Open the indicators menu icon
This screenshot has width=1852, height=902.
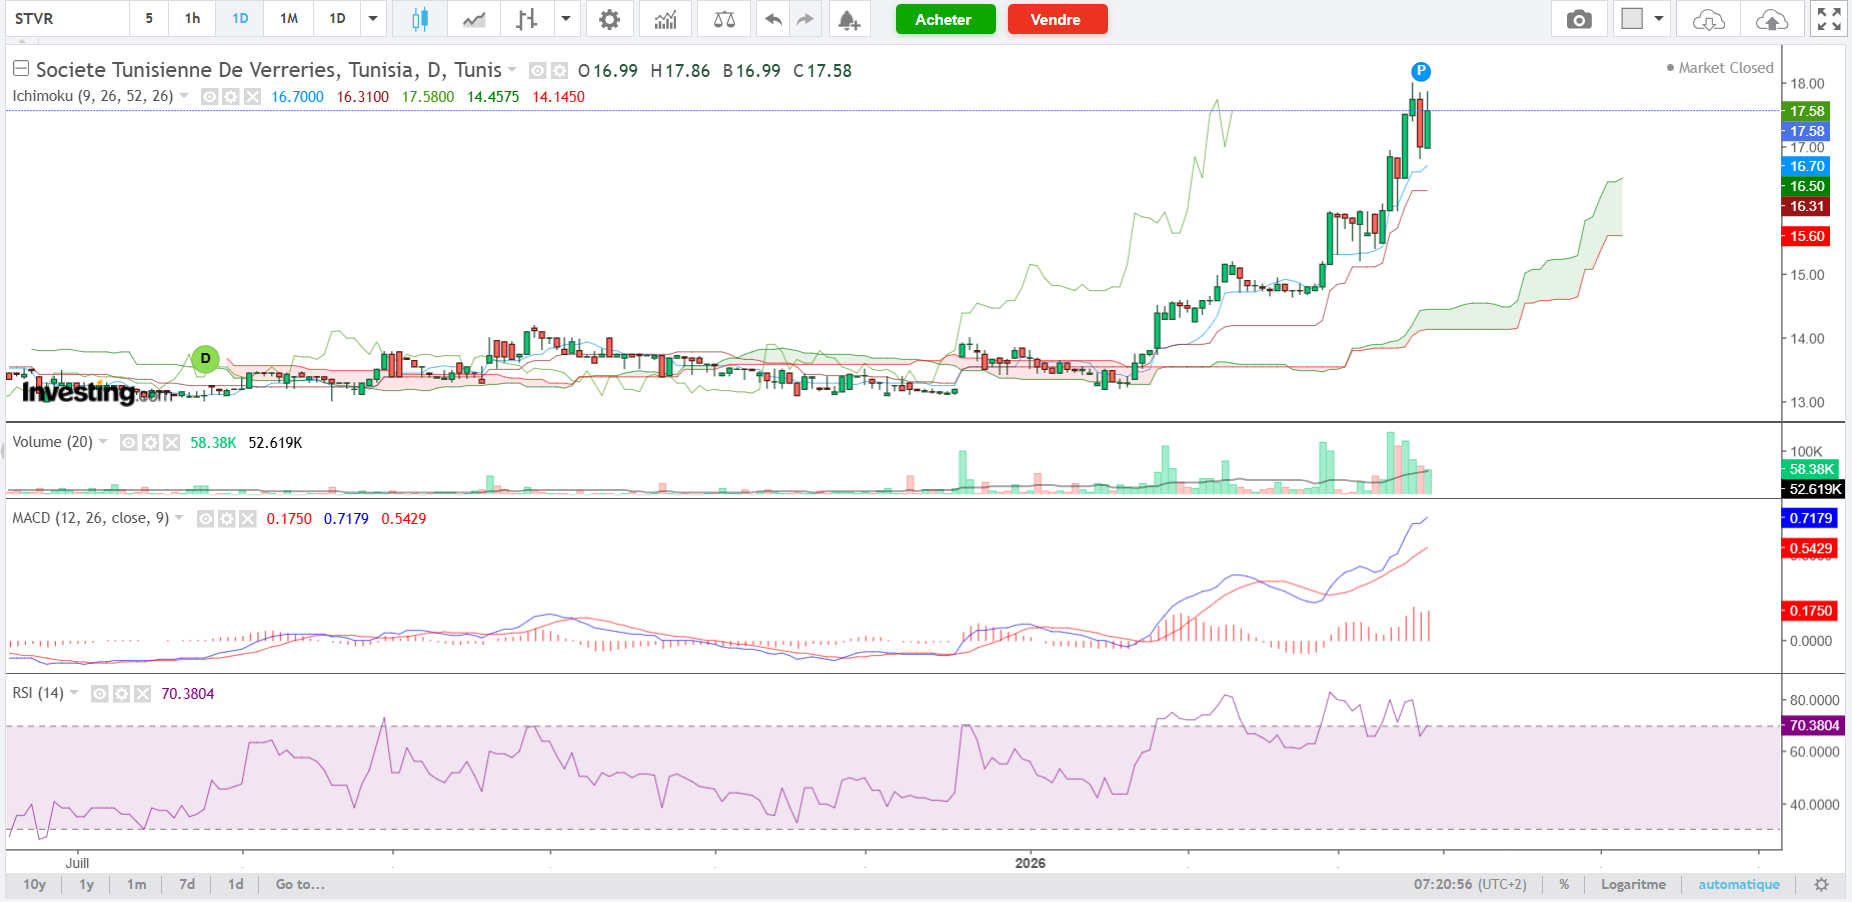[665, 19]
